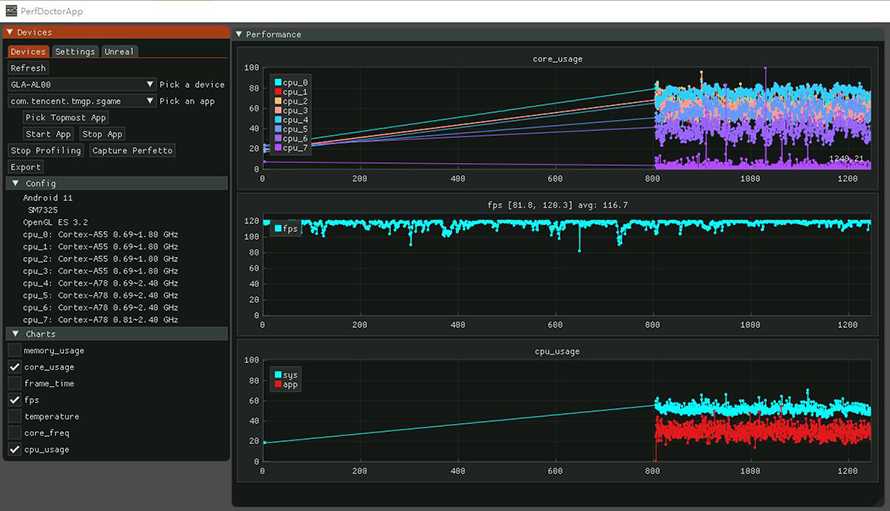Image resolution: width=890 pixels, height=511 pixels.
Task: Switch to the Settings tab
Action: point(75,52)
